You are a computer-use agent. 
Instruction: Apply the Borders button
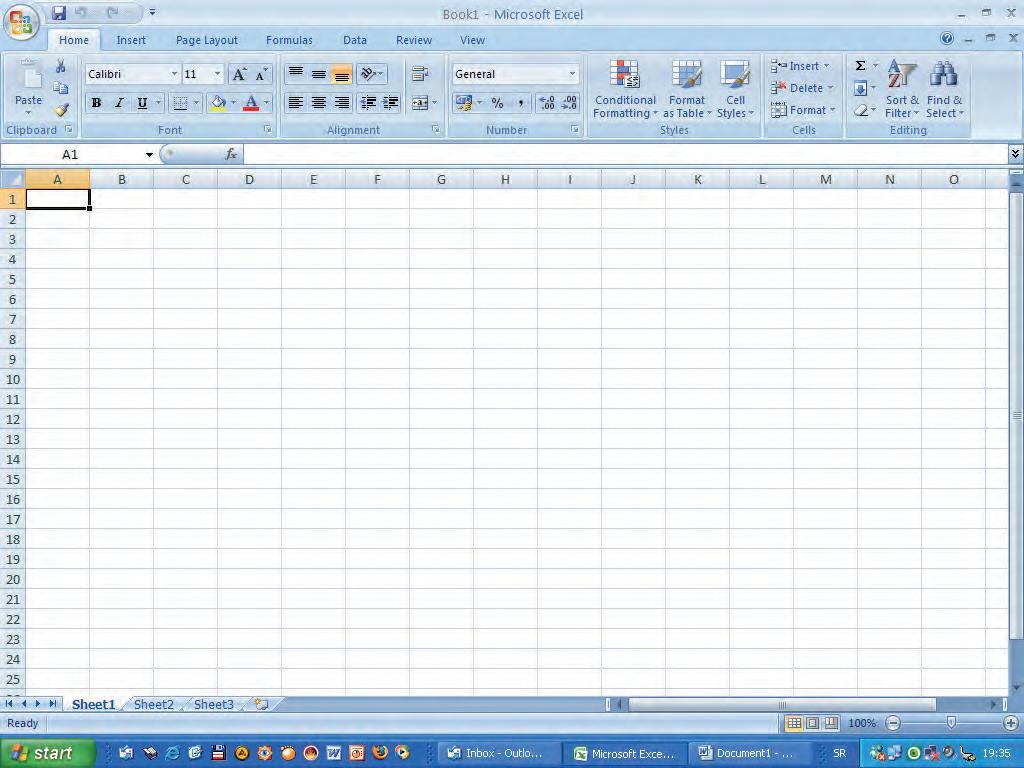[x=180, y=103]
